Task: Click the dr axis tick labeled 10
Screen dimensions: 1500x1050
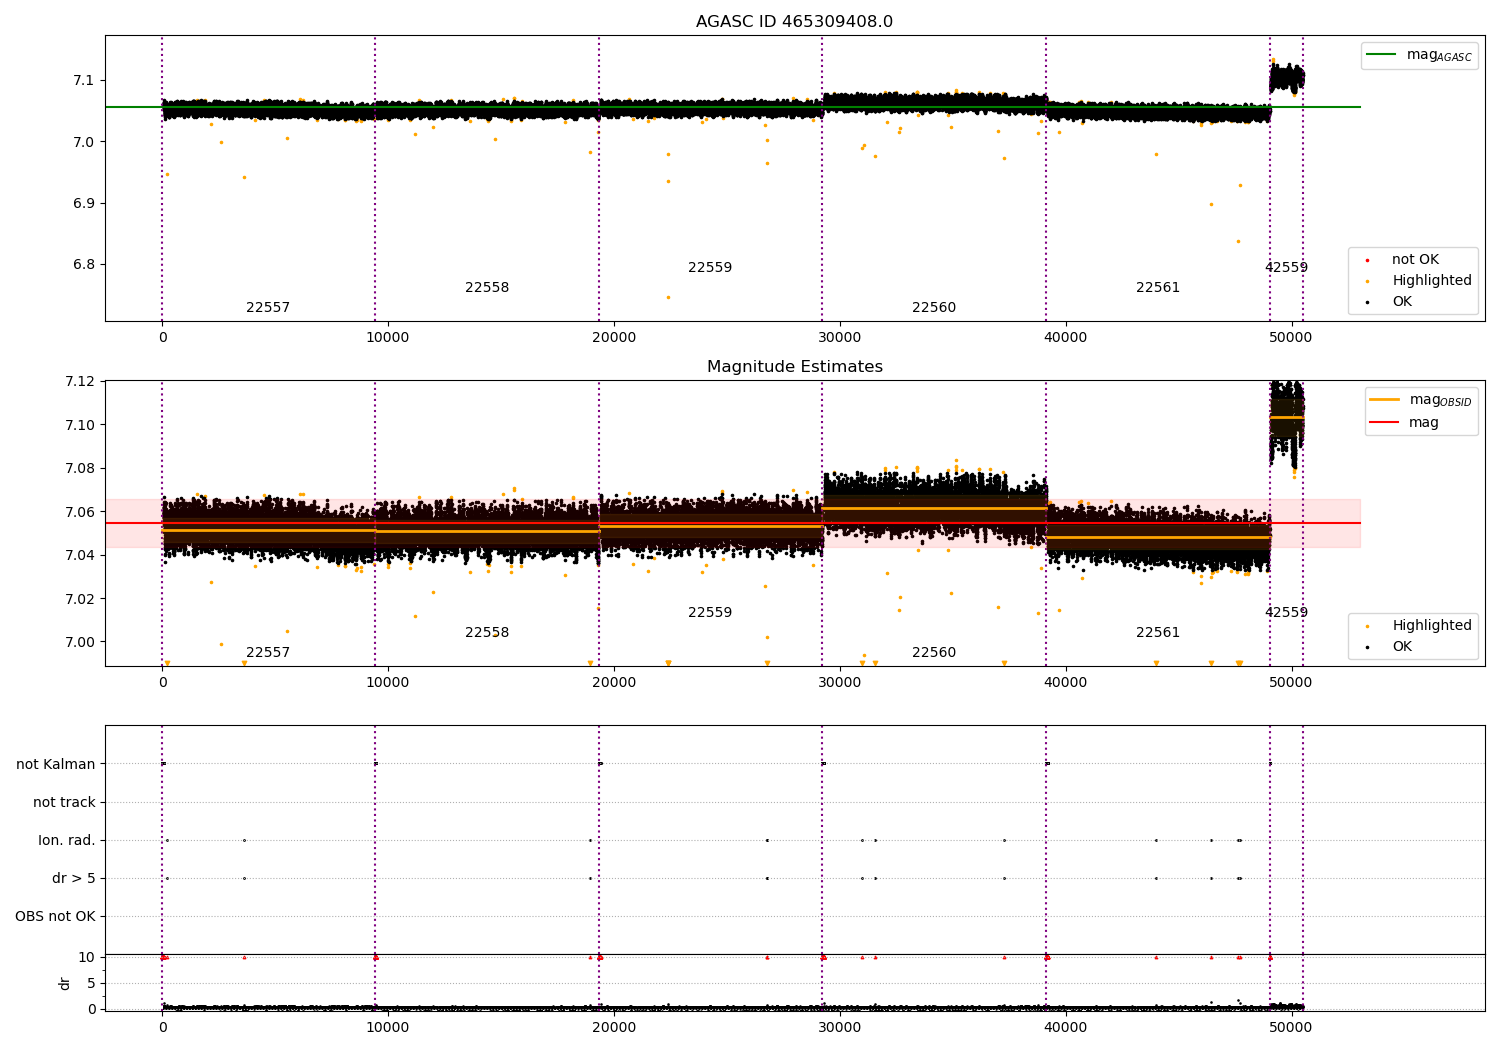Action: pyautogui.click(x=87, y=958)
